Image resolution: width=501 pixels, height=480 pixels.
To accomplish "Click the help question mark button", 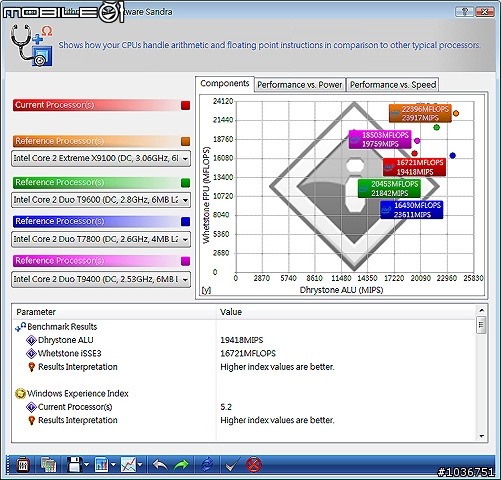I will [464, 12].
